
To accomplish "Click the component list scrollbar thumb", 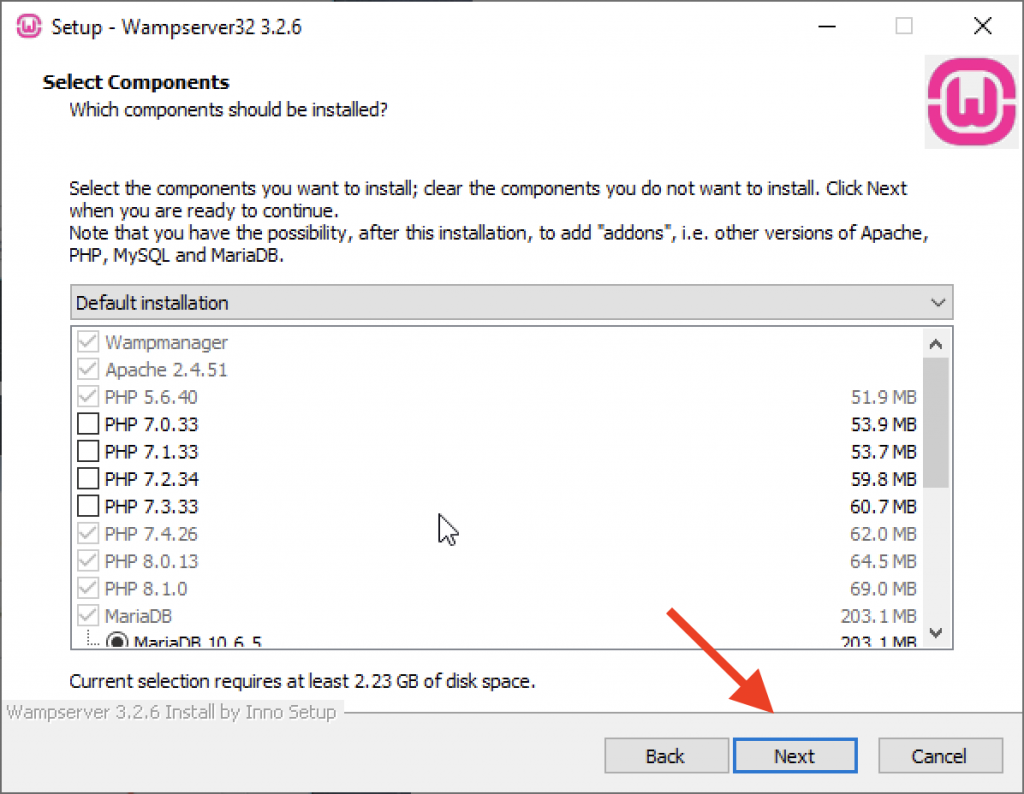I will click(x=936, y=422).
